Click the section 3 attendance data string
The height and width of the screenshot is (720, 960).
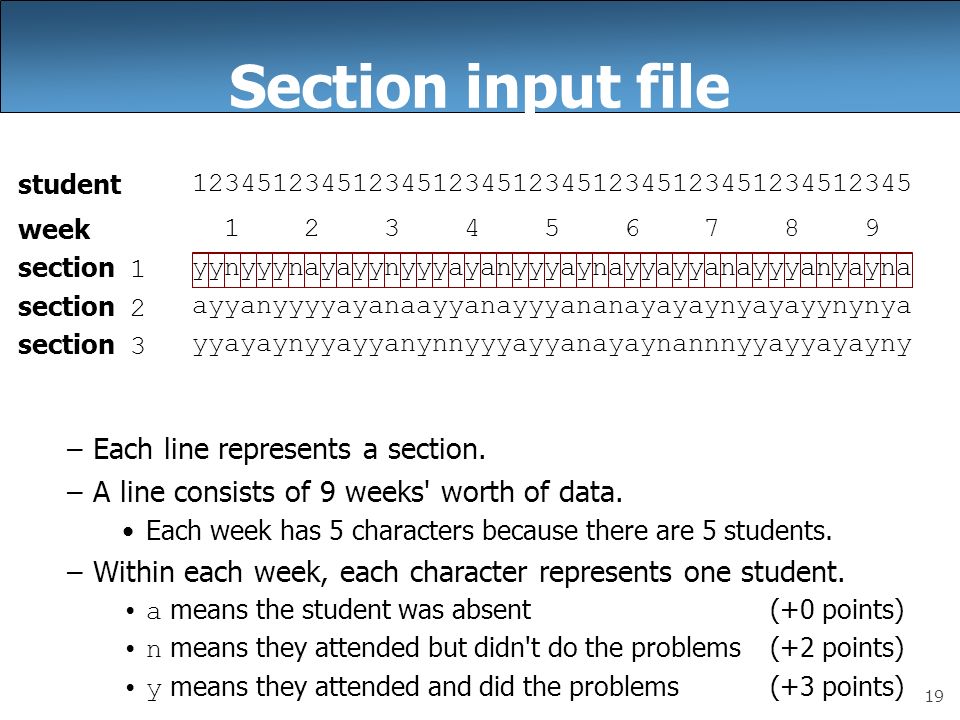pyautogui.click(x=552, y=345)
